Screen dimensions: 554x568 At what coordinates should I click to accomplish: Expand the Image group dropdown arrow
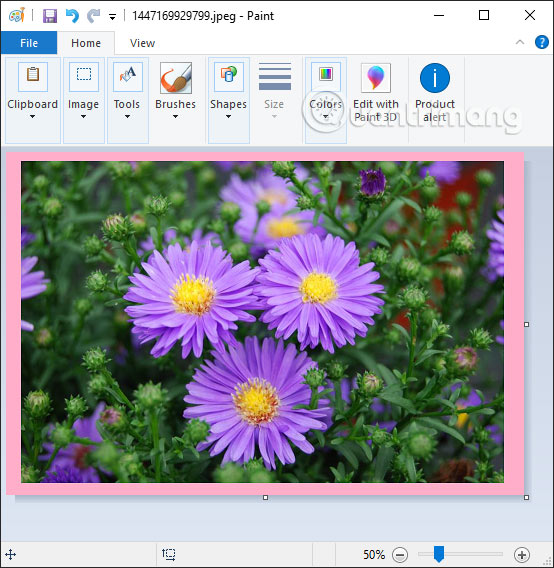click(x=83, y=117)
